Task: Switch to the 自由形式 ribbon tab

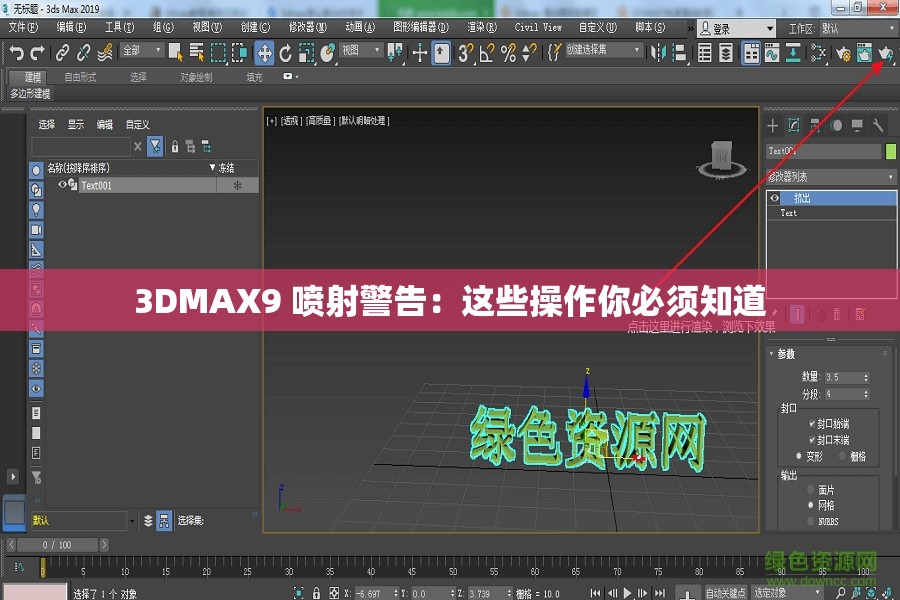Action: coord(80,77)
